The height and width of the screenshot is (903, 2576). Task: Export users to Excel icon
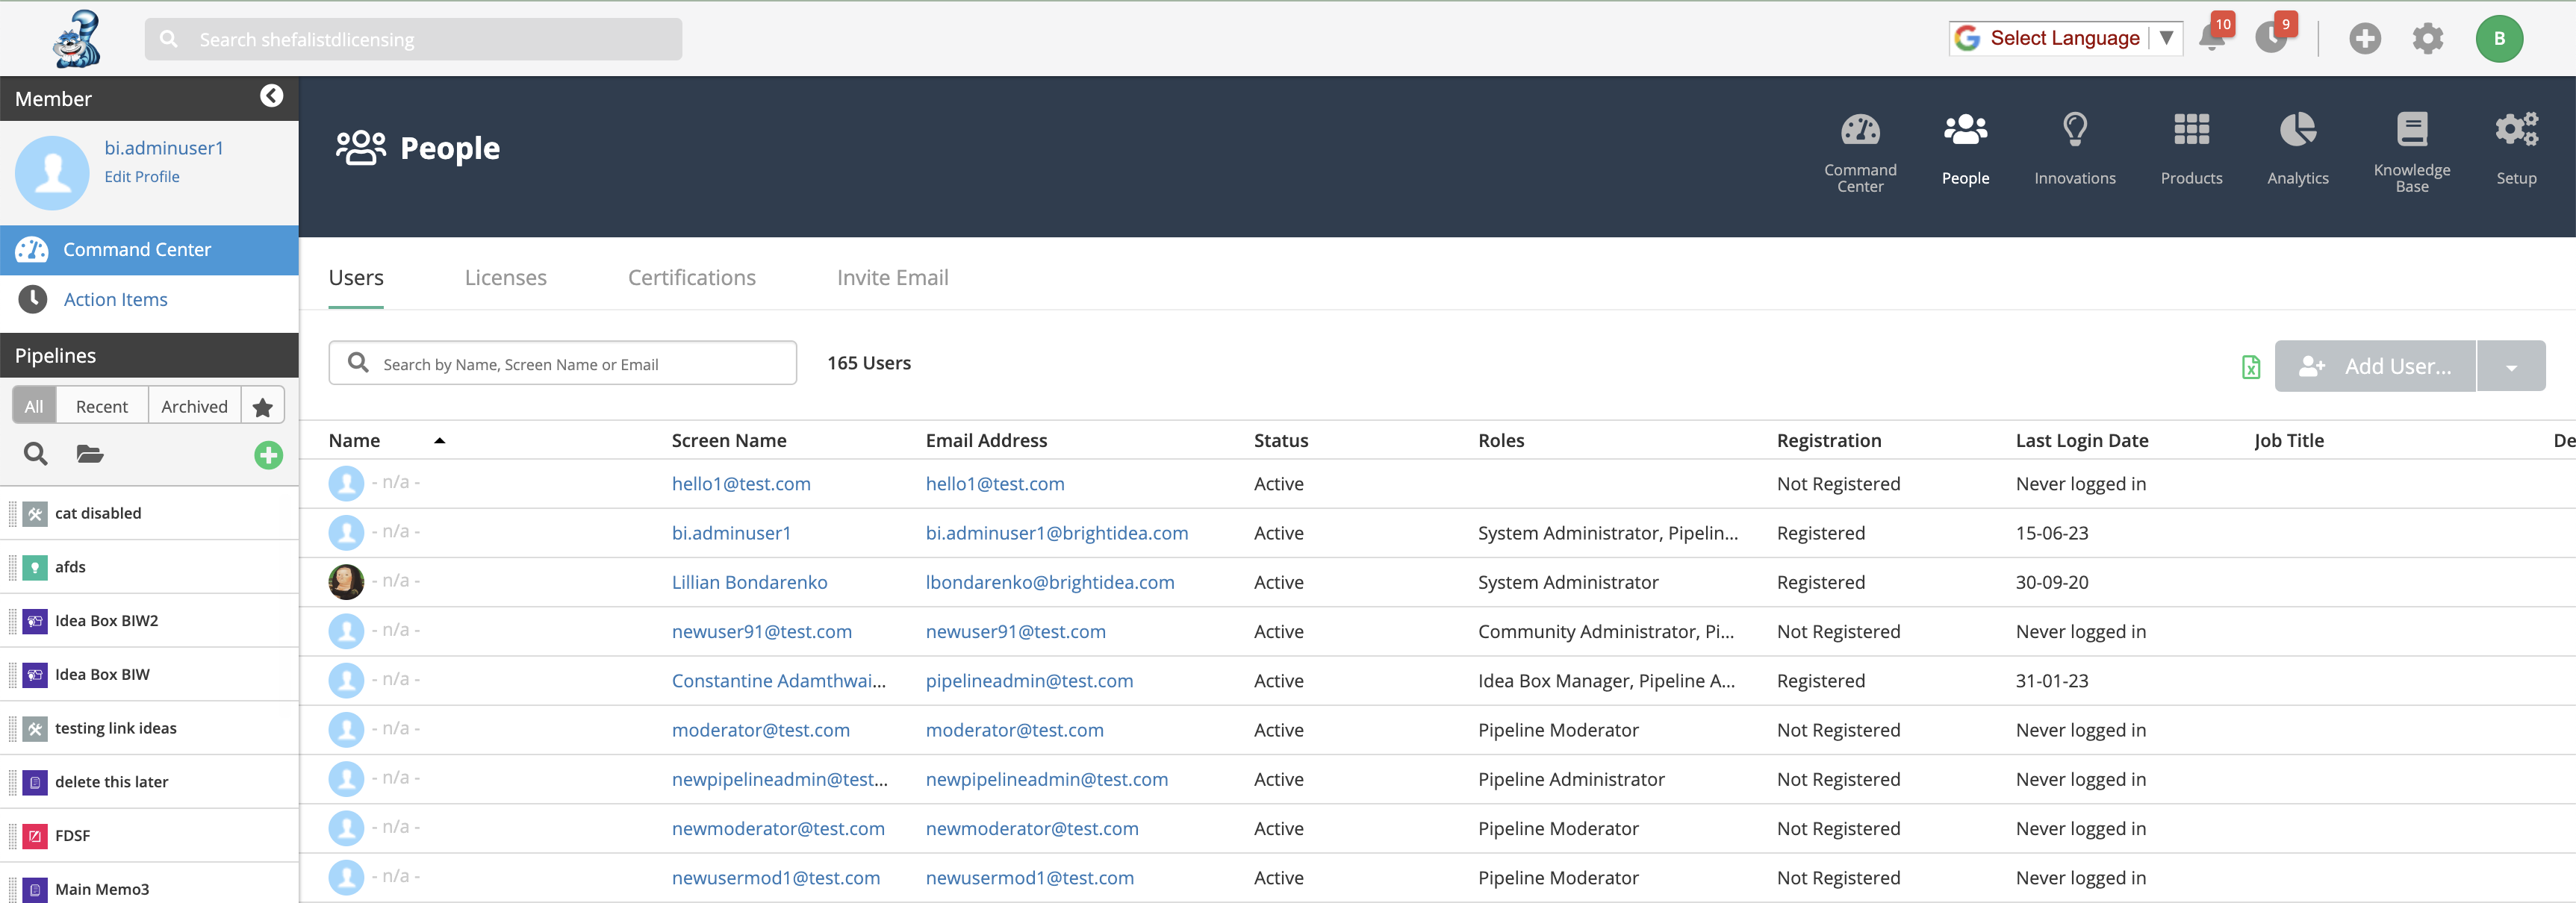pos(2250,367)
